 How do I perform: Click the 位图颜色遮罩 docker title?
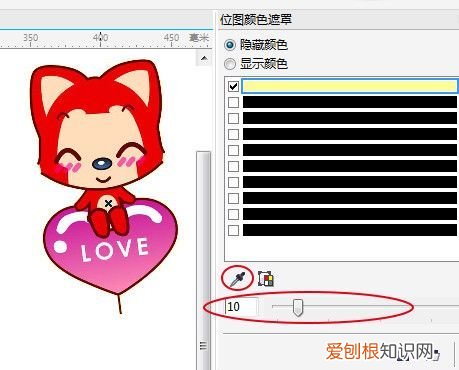coord(256,20)
